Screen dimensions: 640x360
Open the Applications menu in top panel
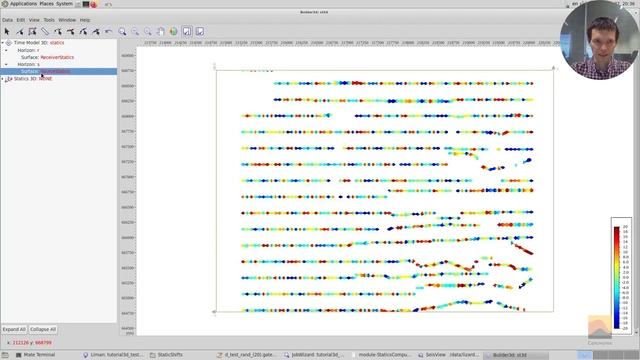23,4
